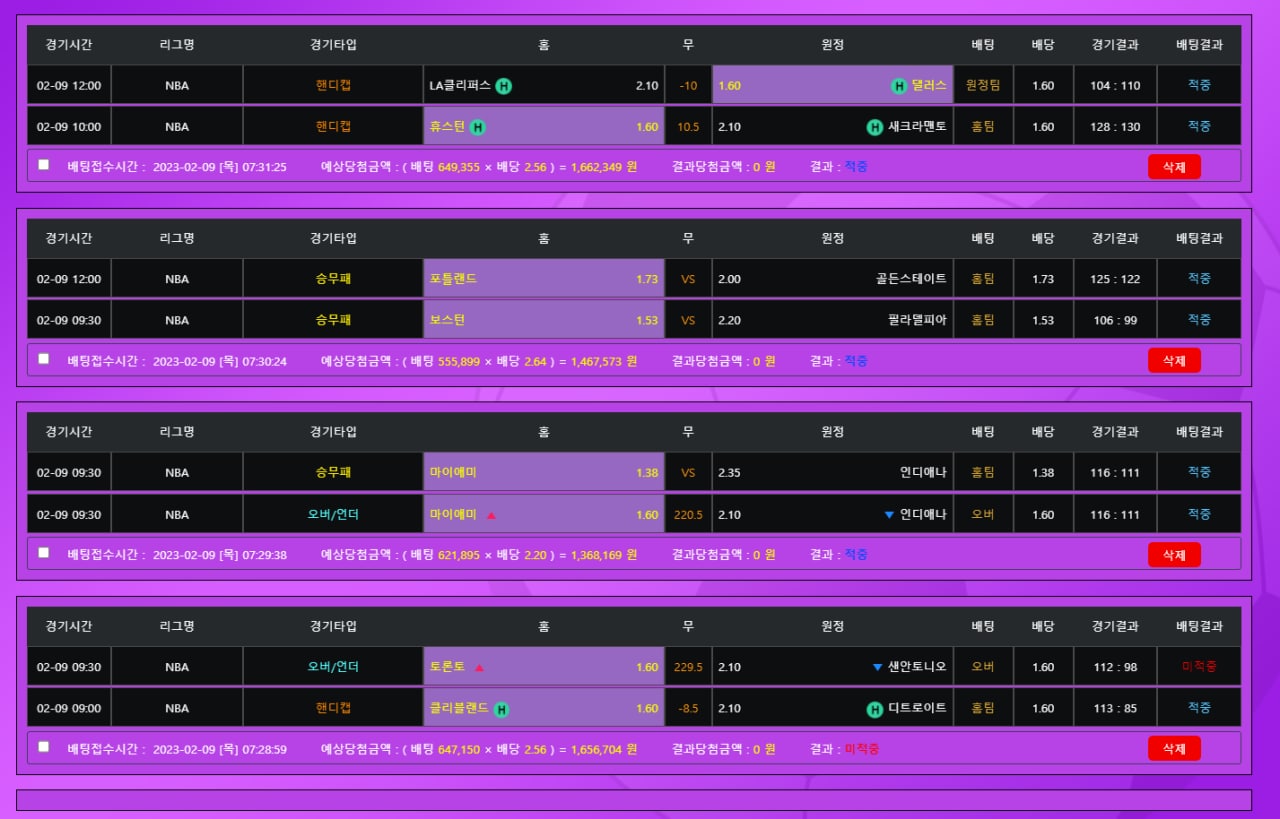Click the handicap H icon next to 댈러스
This screenshot has height=819, width=1280.
tap(899, 86)
